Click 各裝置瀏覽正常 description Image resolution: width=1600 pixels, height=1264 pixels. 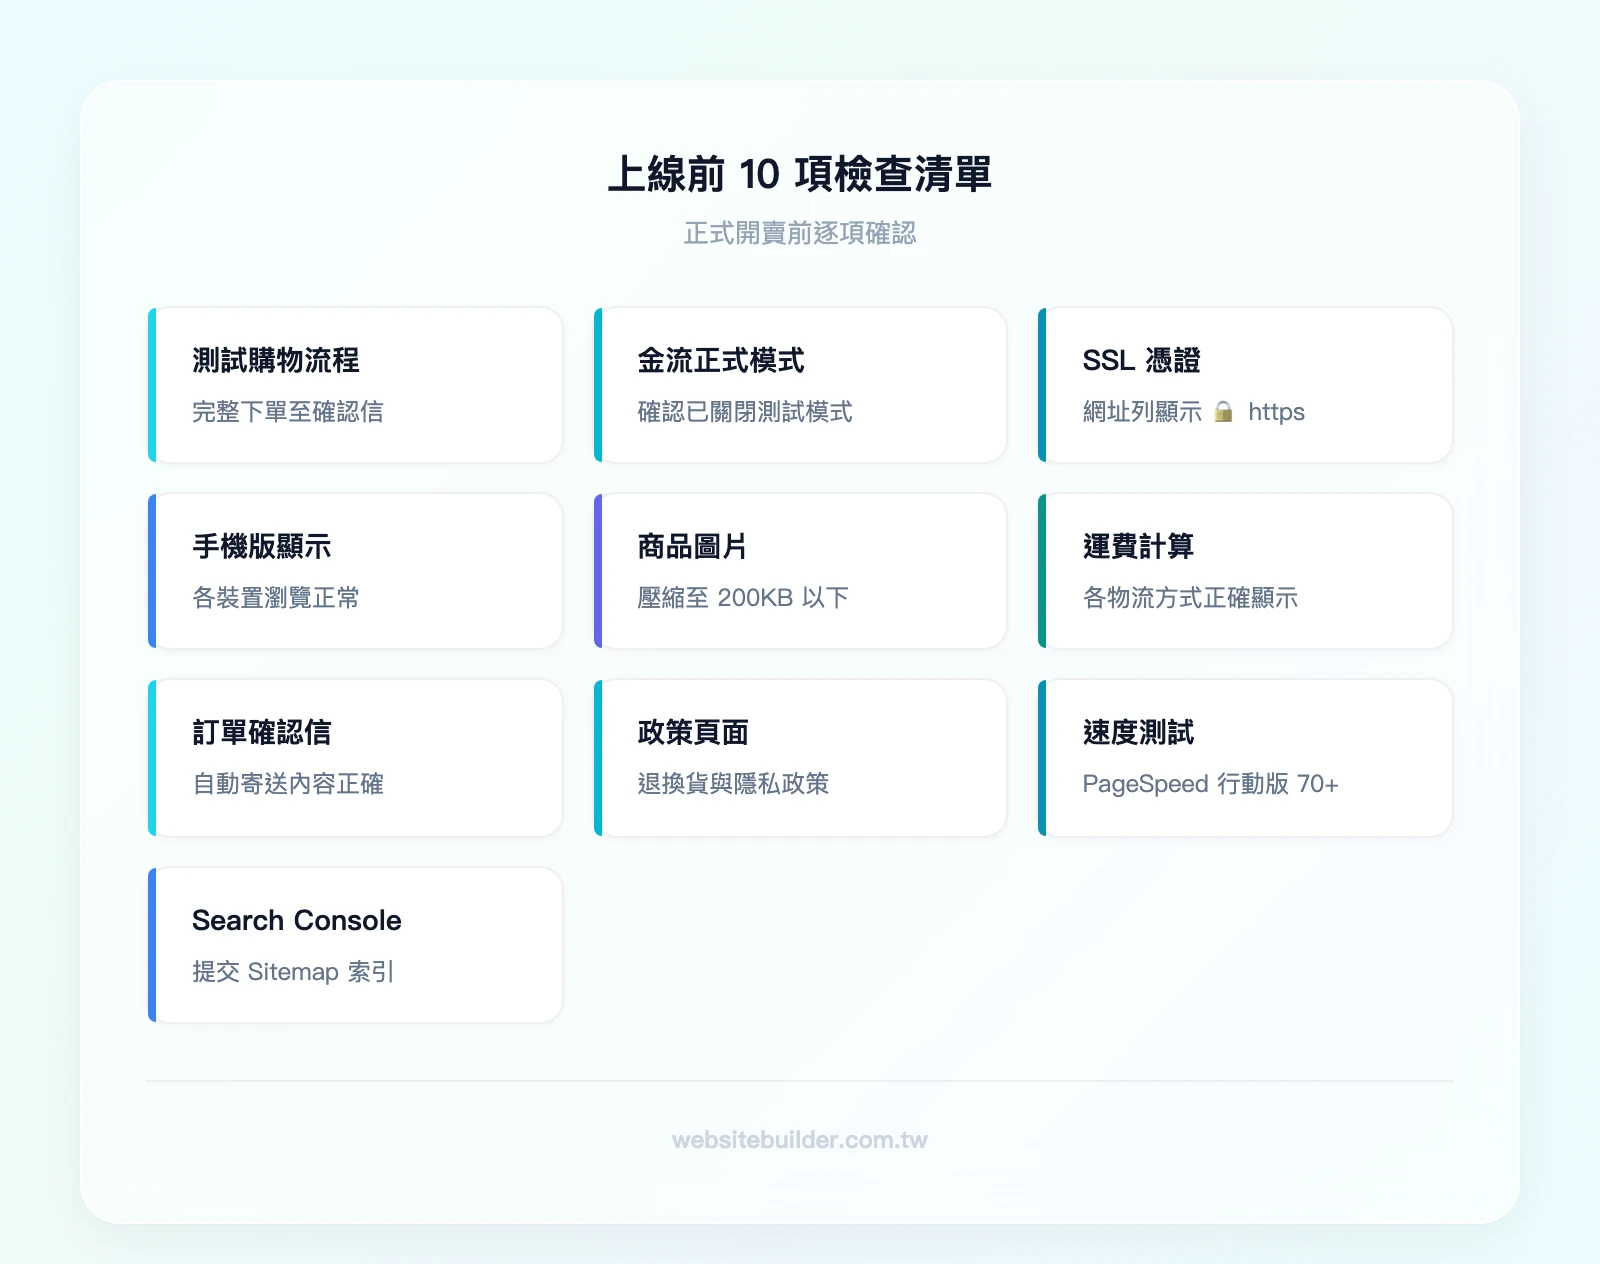[276, 598]
